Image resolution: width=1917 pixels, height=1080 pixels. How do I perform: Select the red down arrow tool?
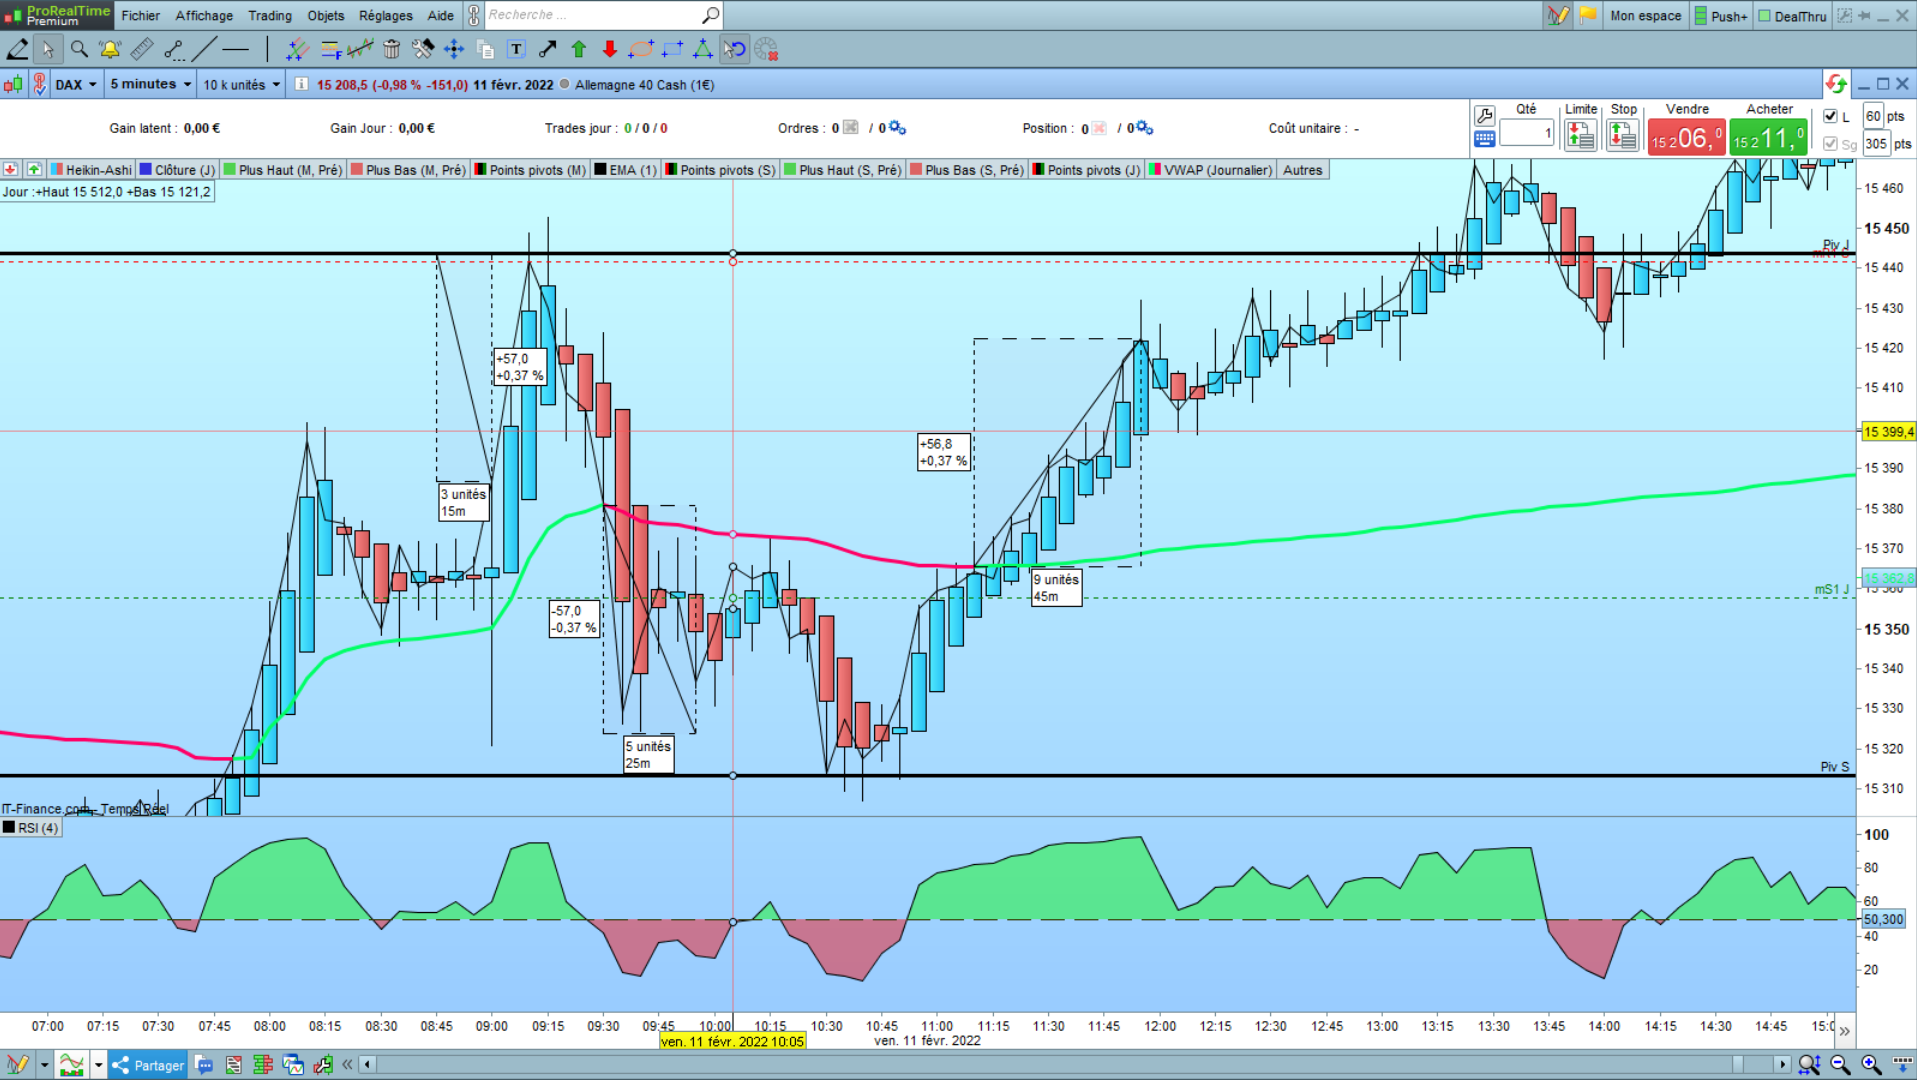(609, 49)
